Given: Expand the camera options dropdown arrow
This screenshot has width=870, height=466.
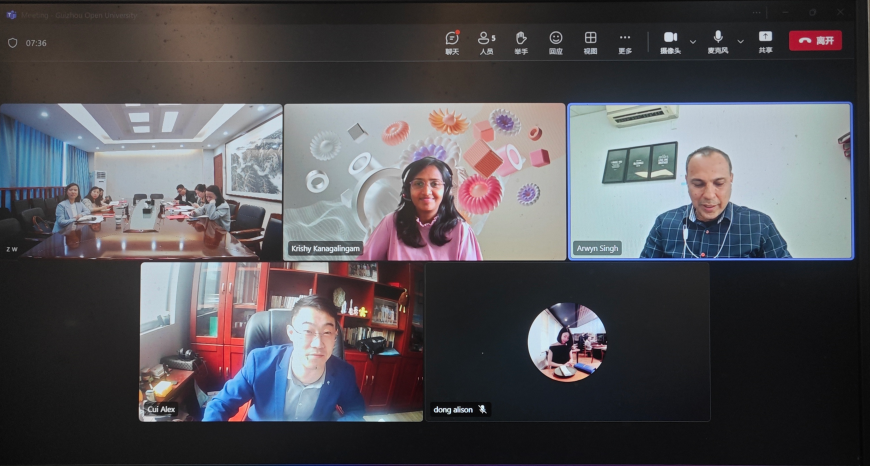Looking at the screenshot, I should click(693, 42).
